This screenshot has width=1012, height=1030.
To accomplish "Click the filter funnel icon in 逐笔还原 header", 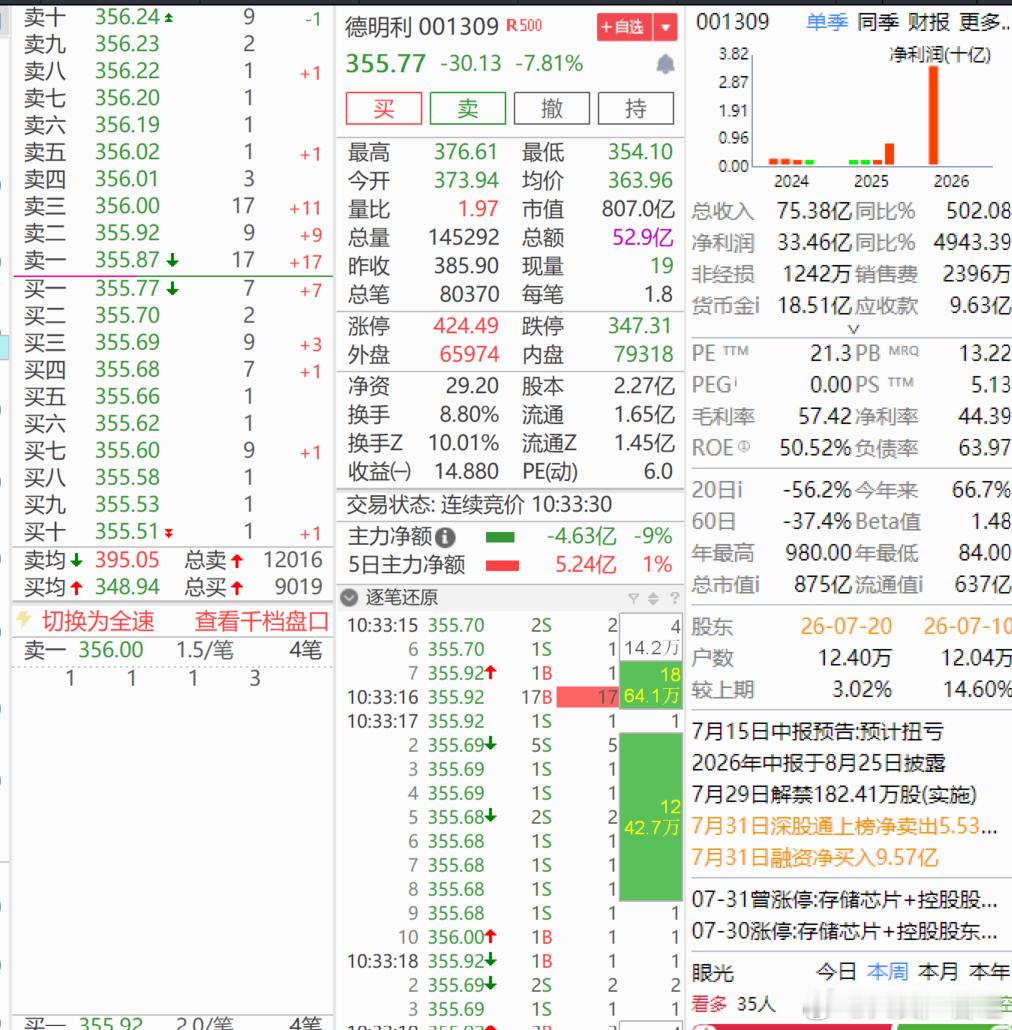I will point(634,598).
